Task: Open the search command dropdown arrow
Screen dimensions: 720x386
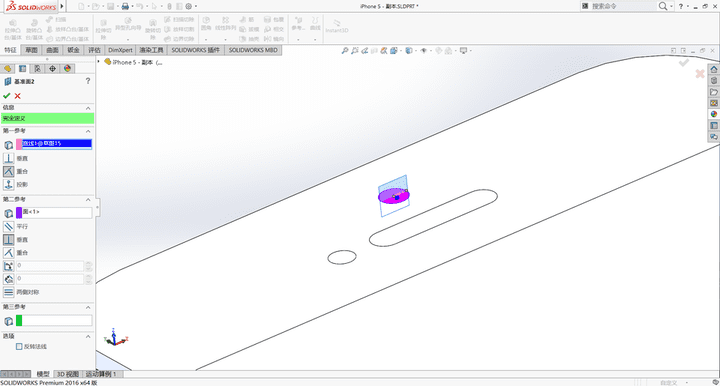Action: [672, 6]
